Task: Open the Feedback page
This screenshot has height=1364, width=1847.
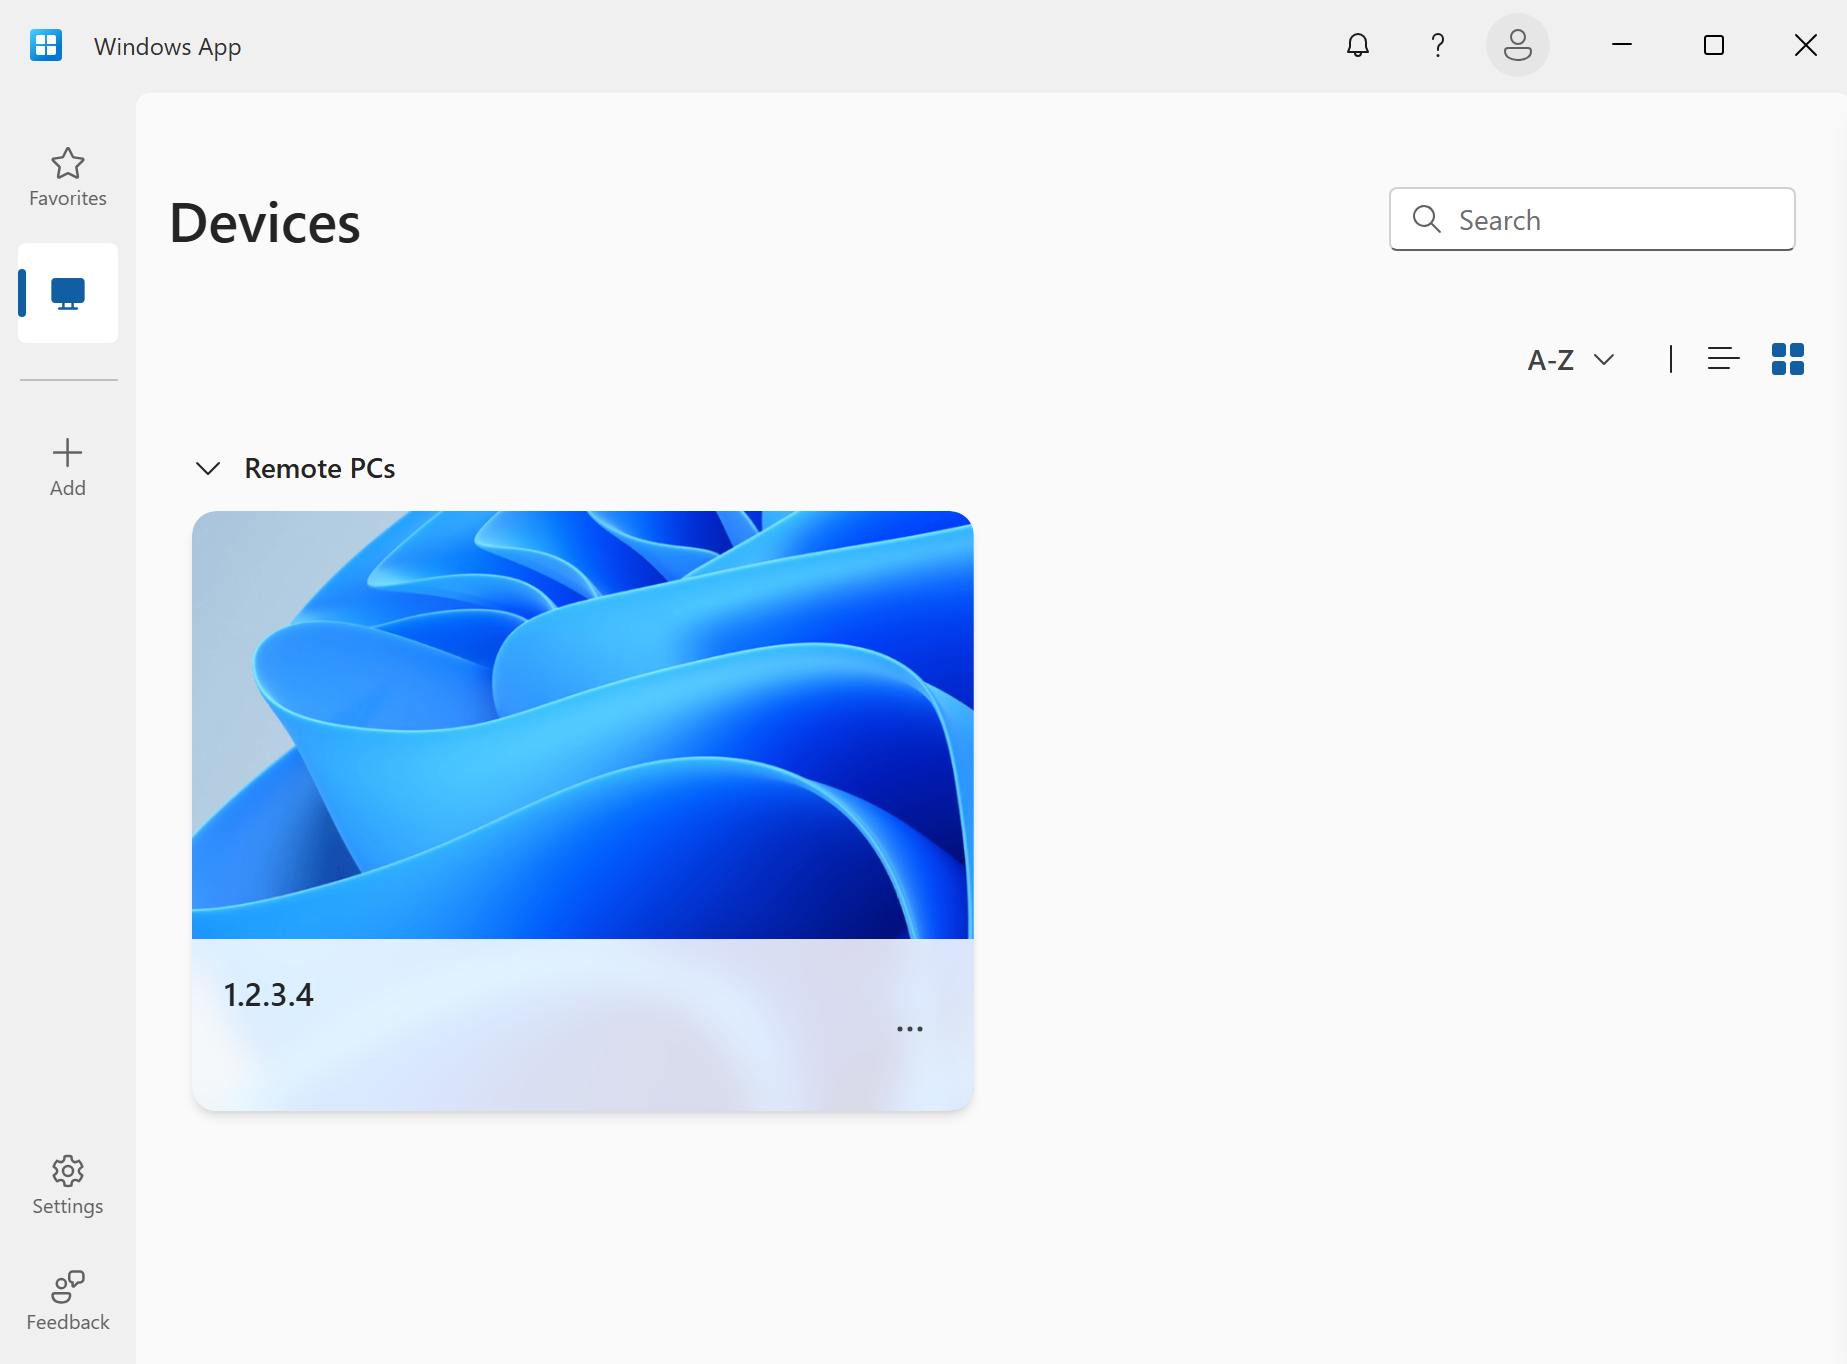Action: [x=68, y=1301]
